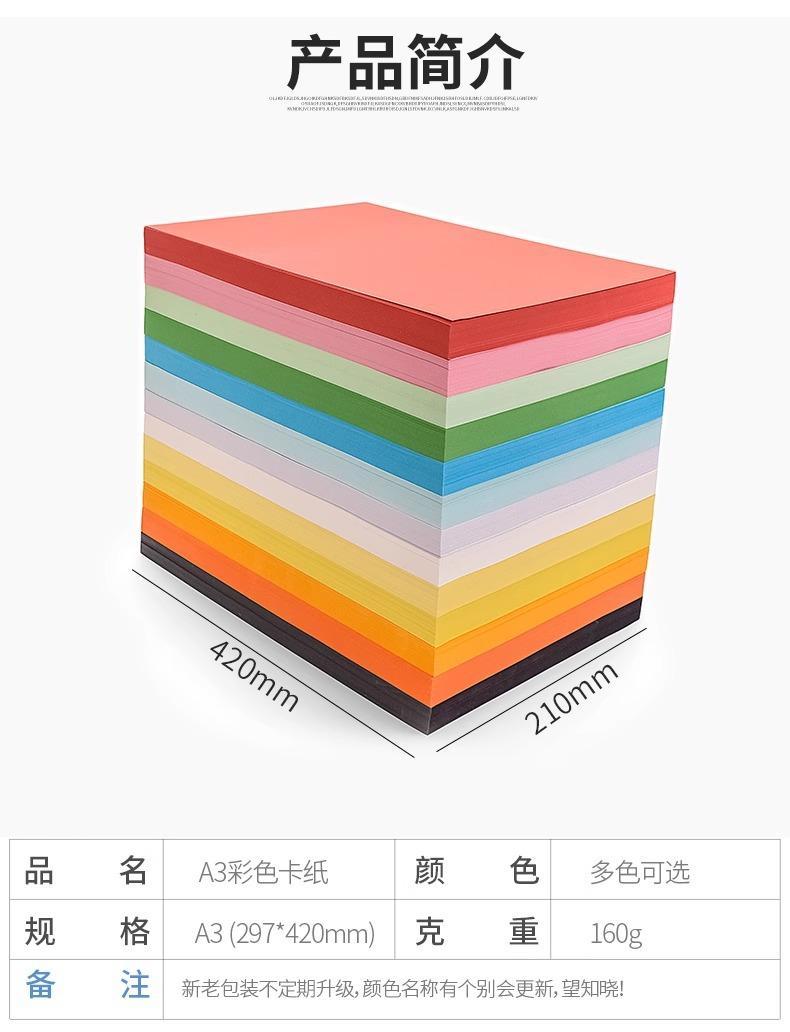The width and height of the screenshot is (790, 1032).
Task: Select the packaging upgrade note text
Action: 403,989
